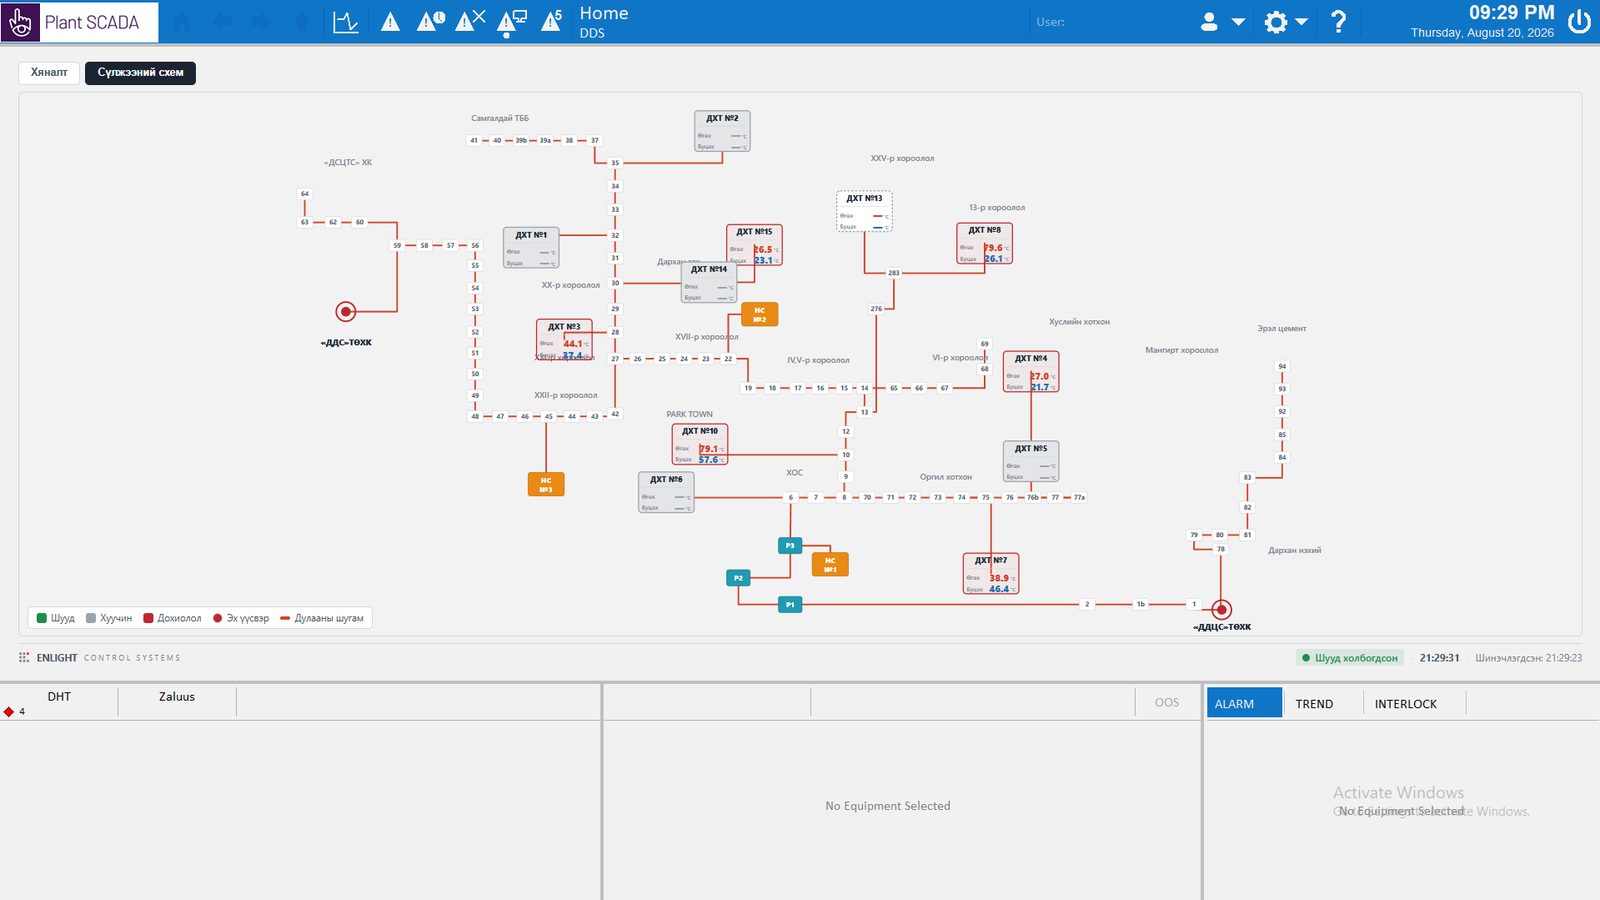The height and width of the screenshot is (900, 1600).
Task: Open the help question mark icon
Action: [1338, 21]
